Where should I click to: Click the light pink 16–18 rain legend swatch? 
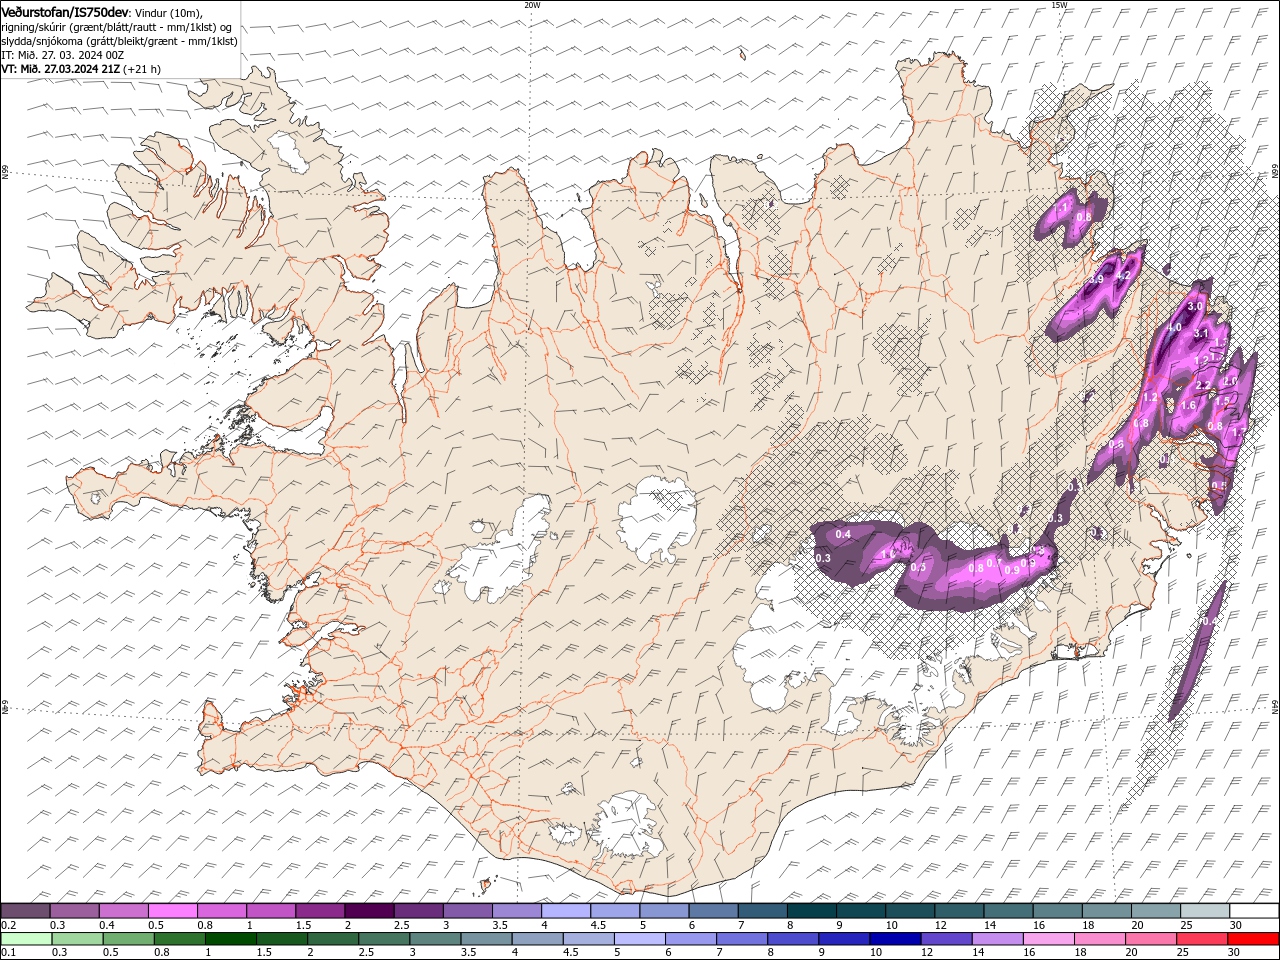click(x=1049, y=939)
